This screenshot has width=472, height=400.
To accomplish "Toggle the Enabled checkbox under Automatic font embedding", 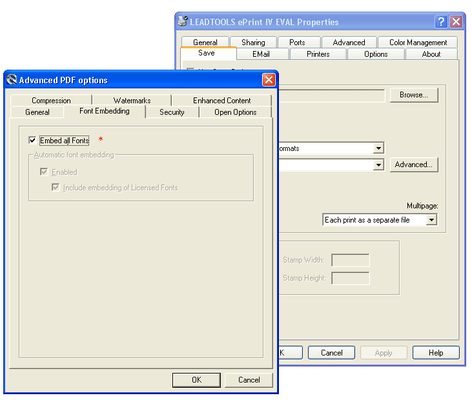I will 43,172.
